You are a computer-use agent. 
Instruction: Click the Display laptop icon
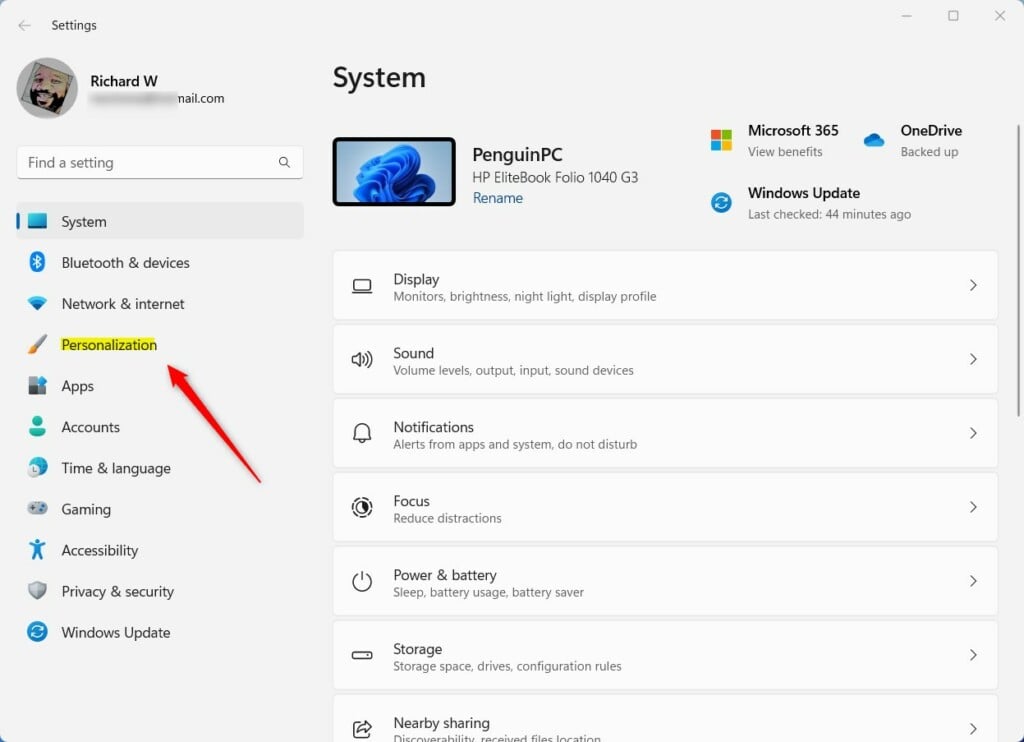[x=362, y=286]
